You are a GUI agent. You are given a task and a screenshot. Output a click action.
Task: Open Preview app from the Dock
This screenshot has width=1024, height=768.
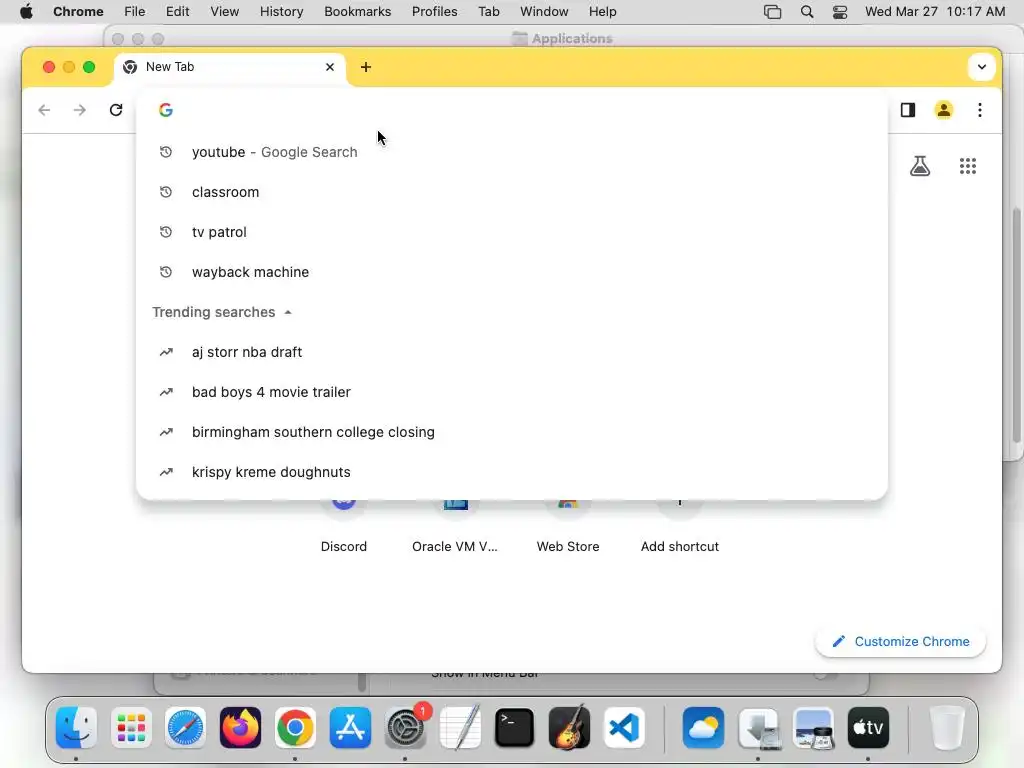pyautogui.click(x=813, y=728)
